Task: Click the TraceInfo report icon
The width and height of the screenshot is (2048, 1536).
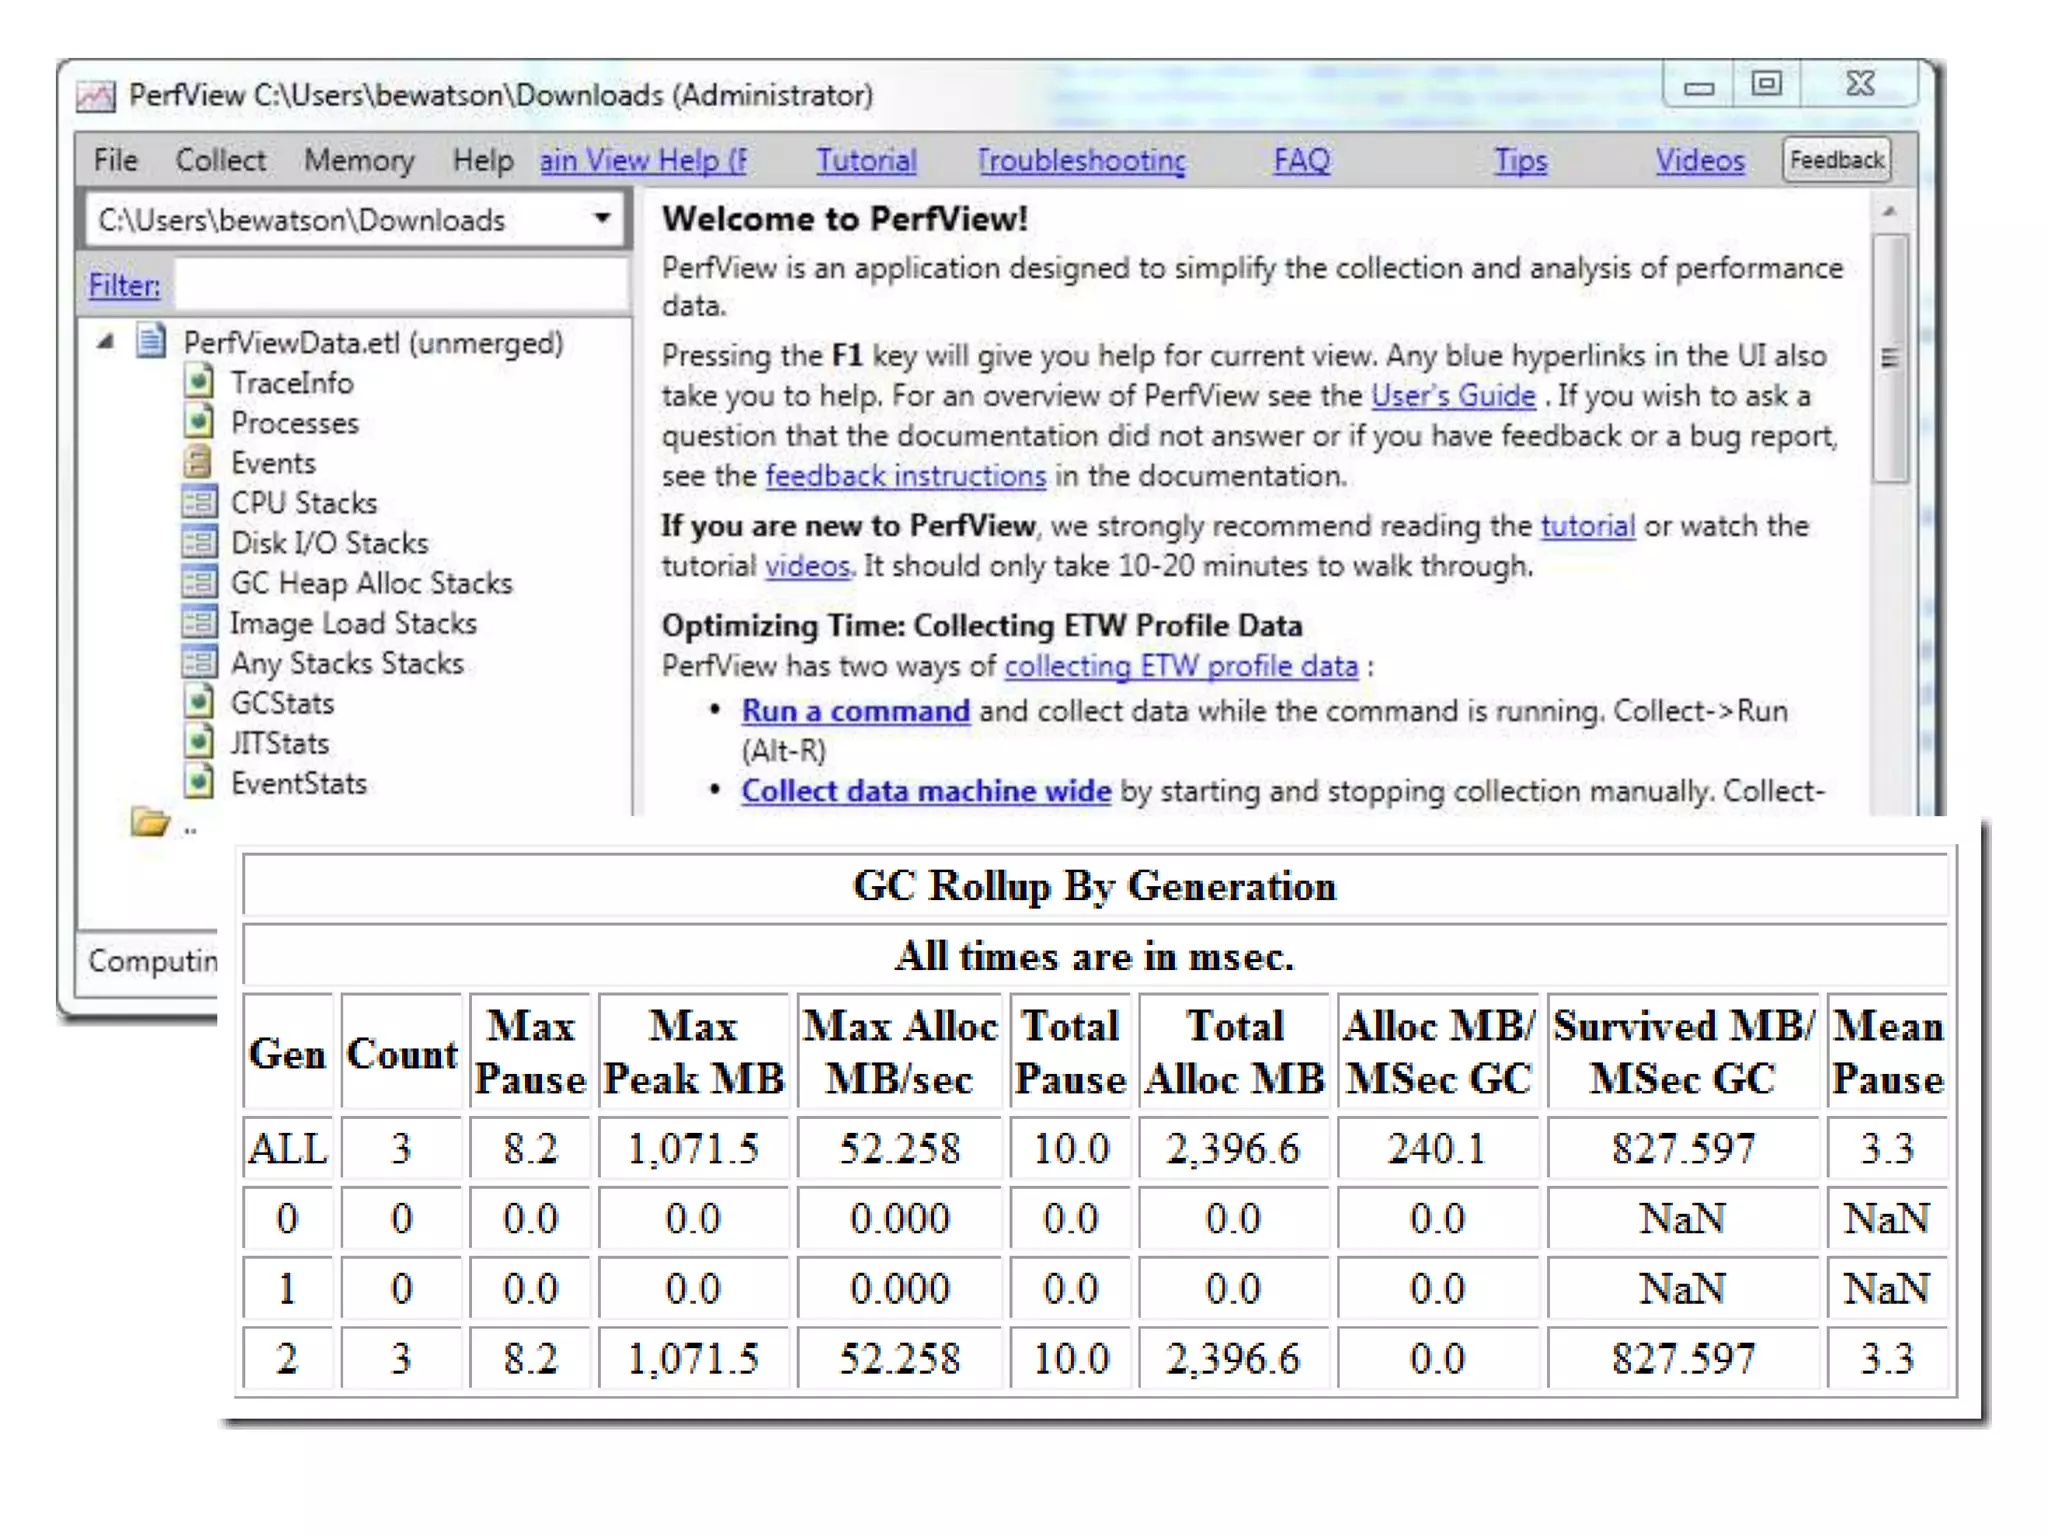Action: (199, 382)
